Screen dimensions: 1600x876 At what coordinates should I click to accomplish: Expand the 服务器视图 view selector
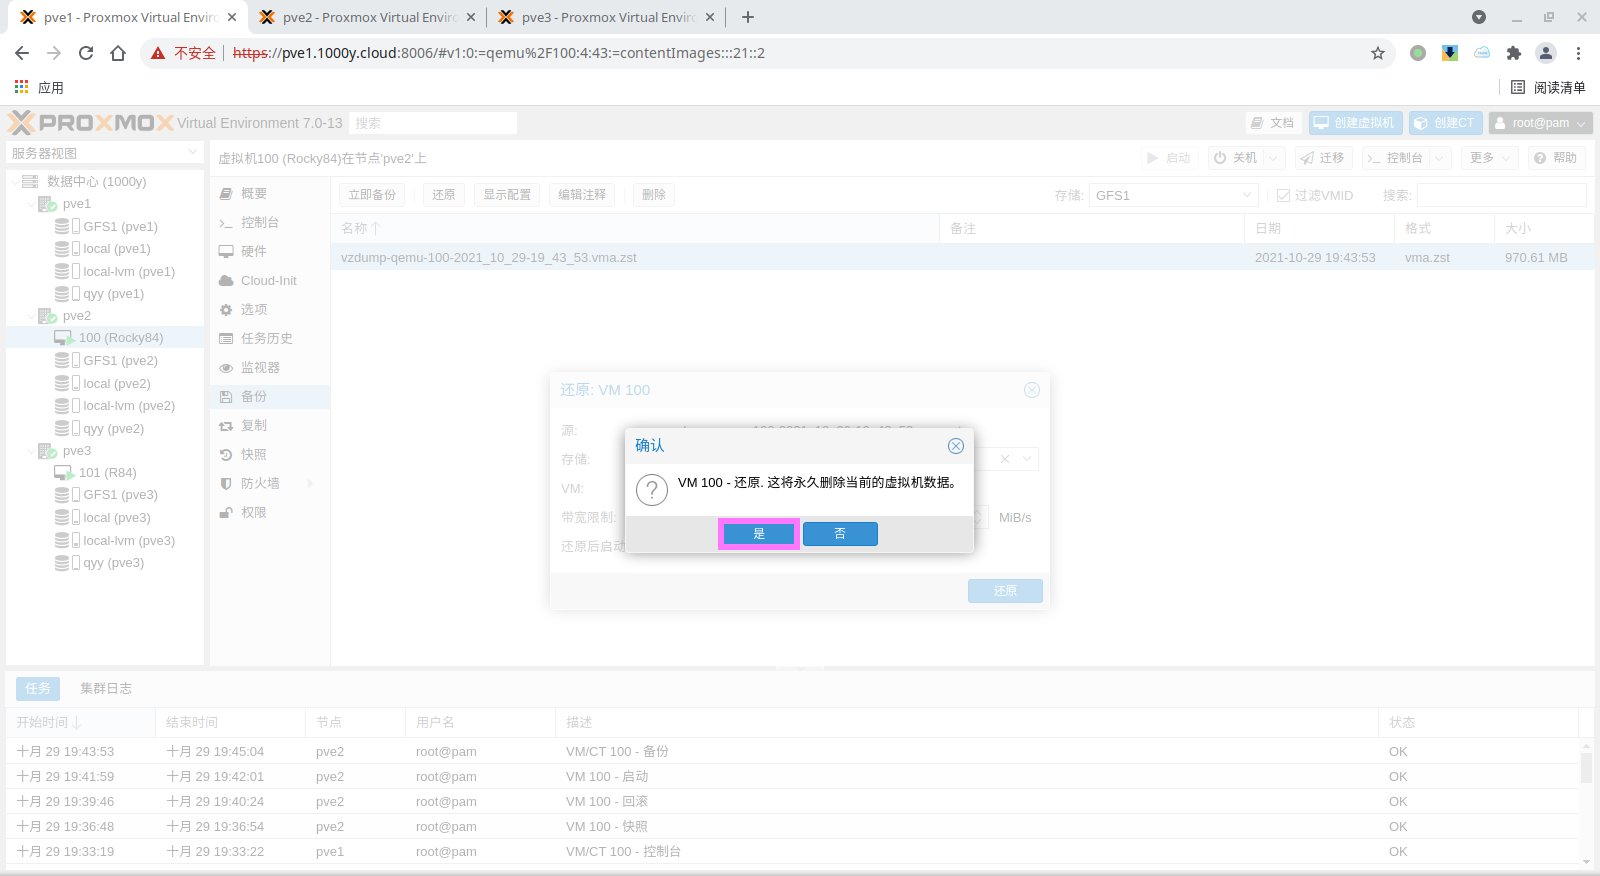(105, 153)
